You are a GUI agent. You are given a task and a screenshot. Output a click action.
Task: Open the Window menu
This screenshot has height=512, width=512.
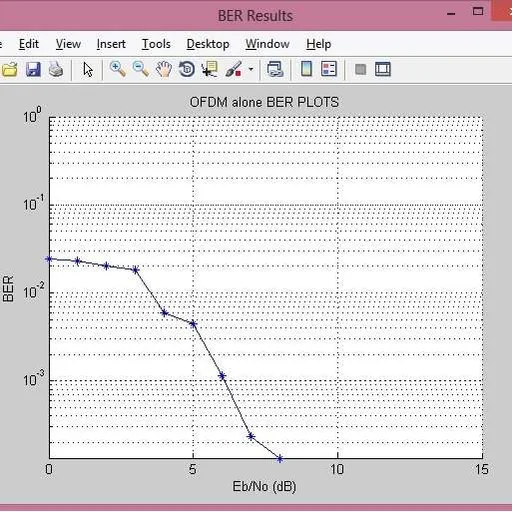click(267, 44)
